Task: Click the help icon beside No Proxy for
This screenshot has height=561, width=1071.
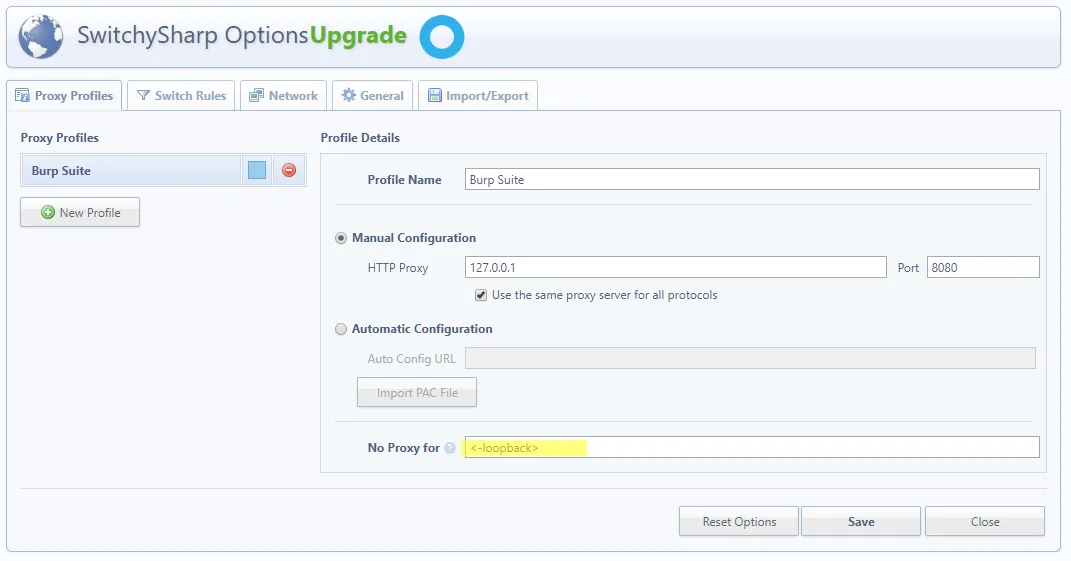Action: tap(450, 448)
